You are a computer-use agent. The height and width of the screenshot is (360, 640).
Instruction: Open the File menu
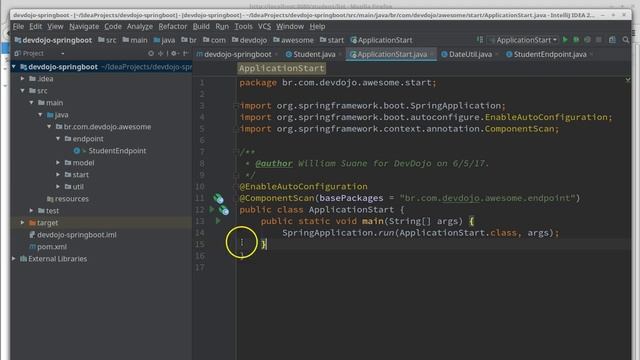click(x=18, y=27)
